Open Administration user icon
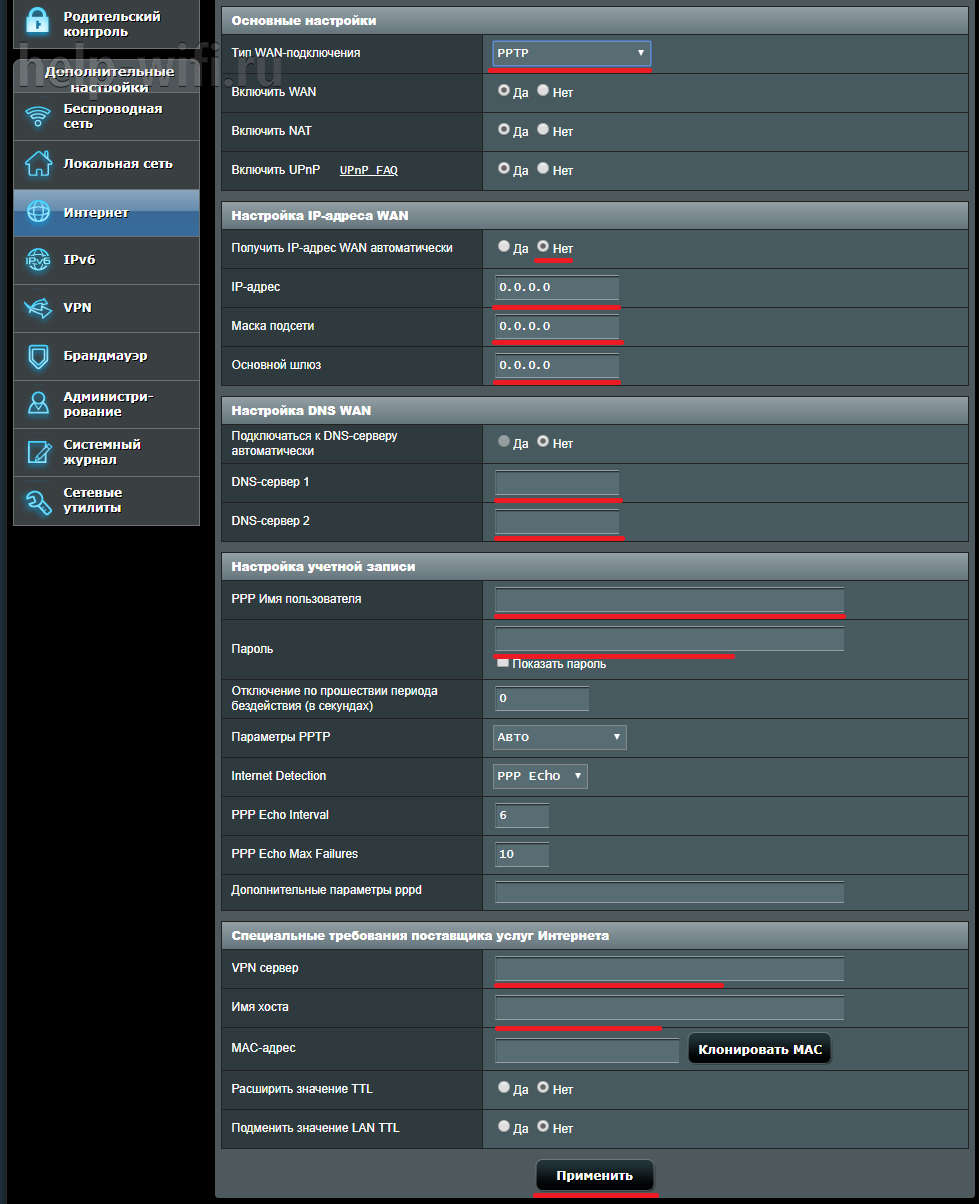Viewport: 979px width, 1204px height. point(38,404)
